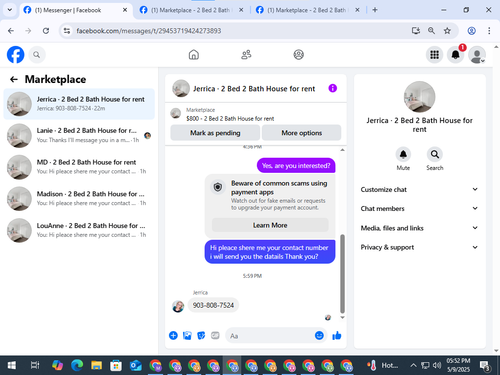This screenshot has width=500, height=375.
Task: Switch to the third Marketplace browser tab
Action: point(307,10)
